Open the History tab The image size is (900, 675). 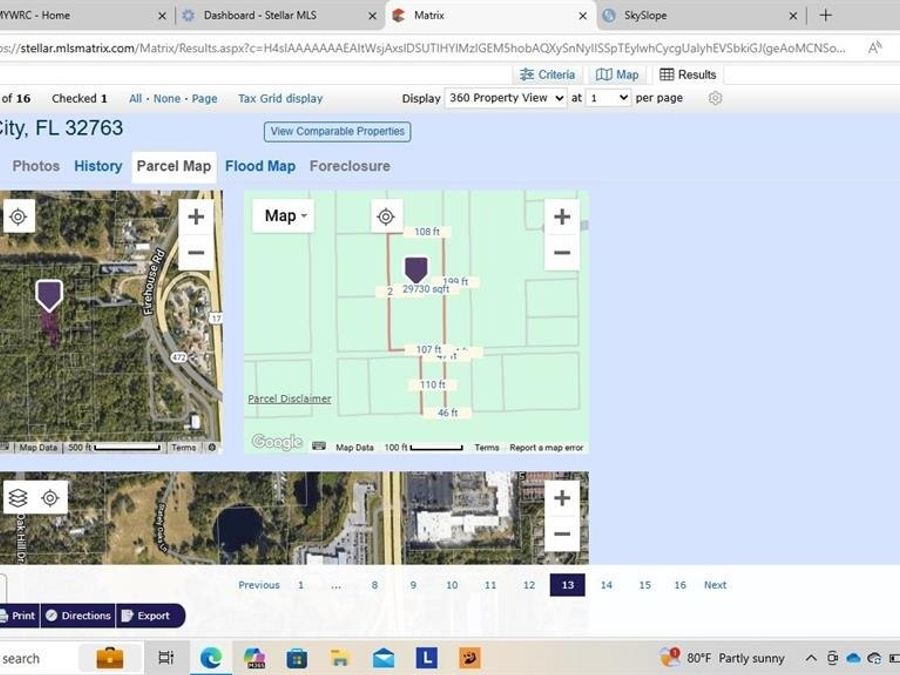click(98, 166)
